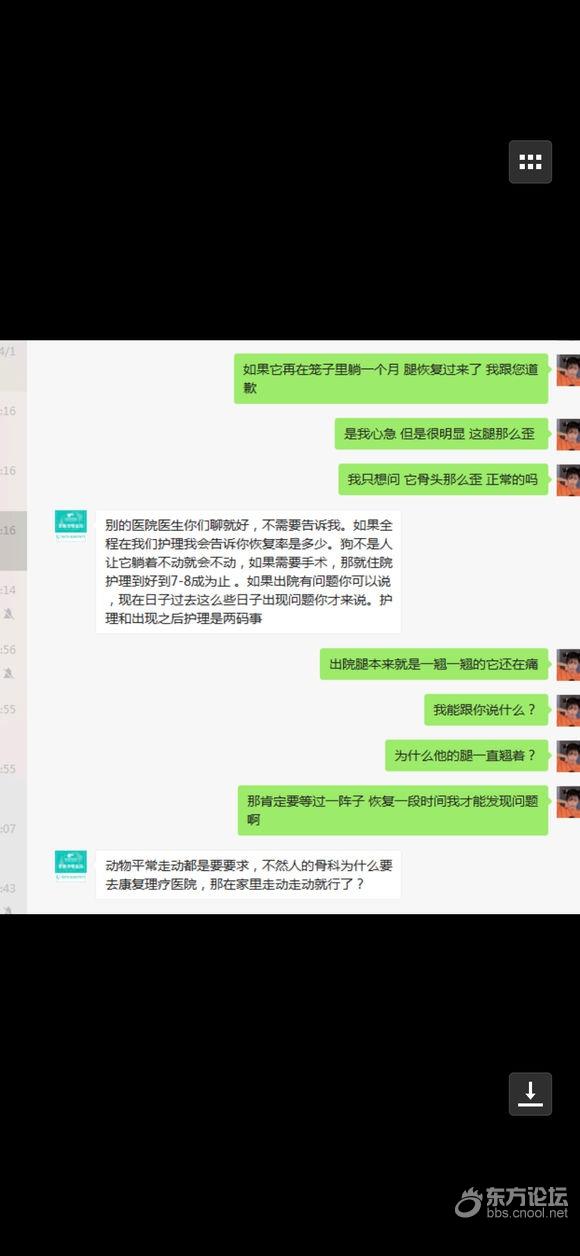Select the green bubble 我能跟你说什么？
Screen dimensions: 580x1256
tap(486, 710)
